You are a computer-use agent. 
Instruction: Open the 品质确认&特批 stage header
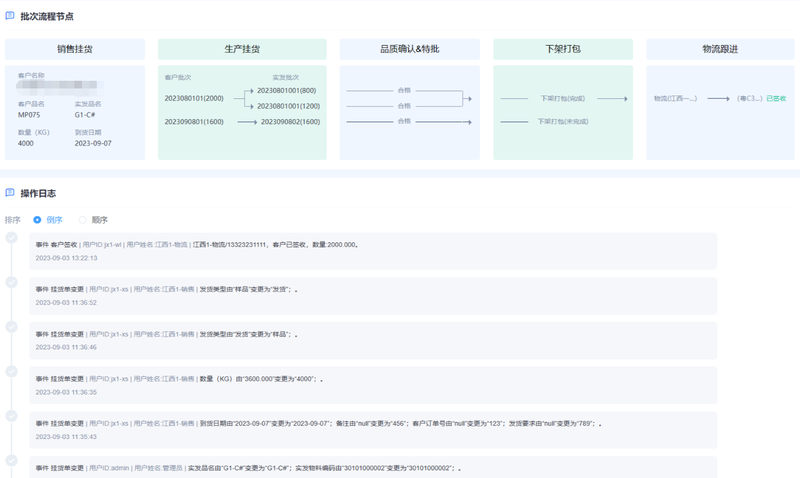pyautogui.click(x=410, y=49)
